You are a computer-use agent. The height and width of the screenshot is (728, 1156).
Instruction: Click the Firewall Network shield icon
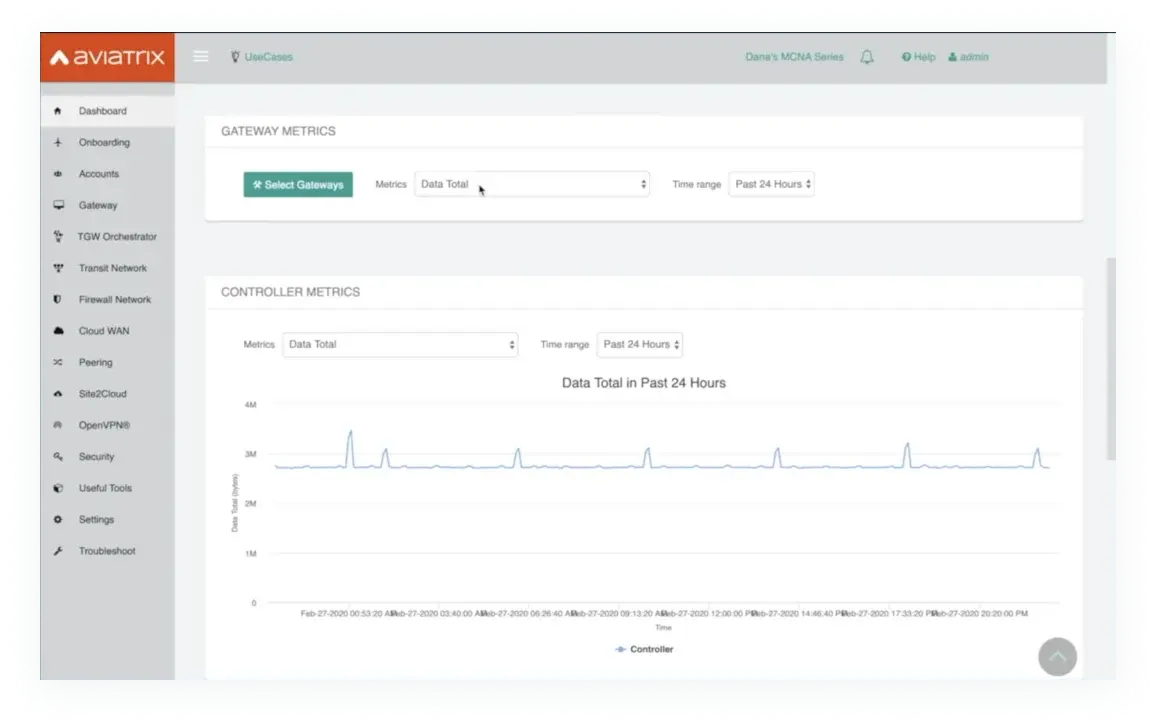[58, 299]
